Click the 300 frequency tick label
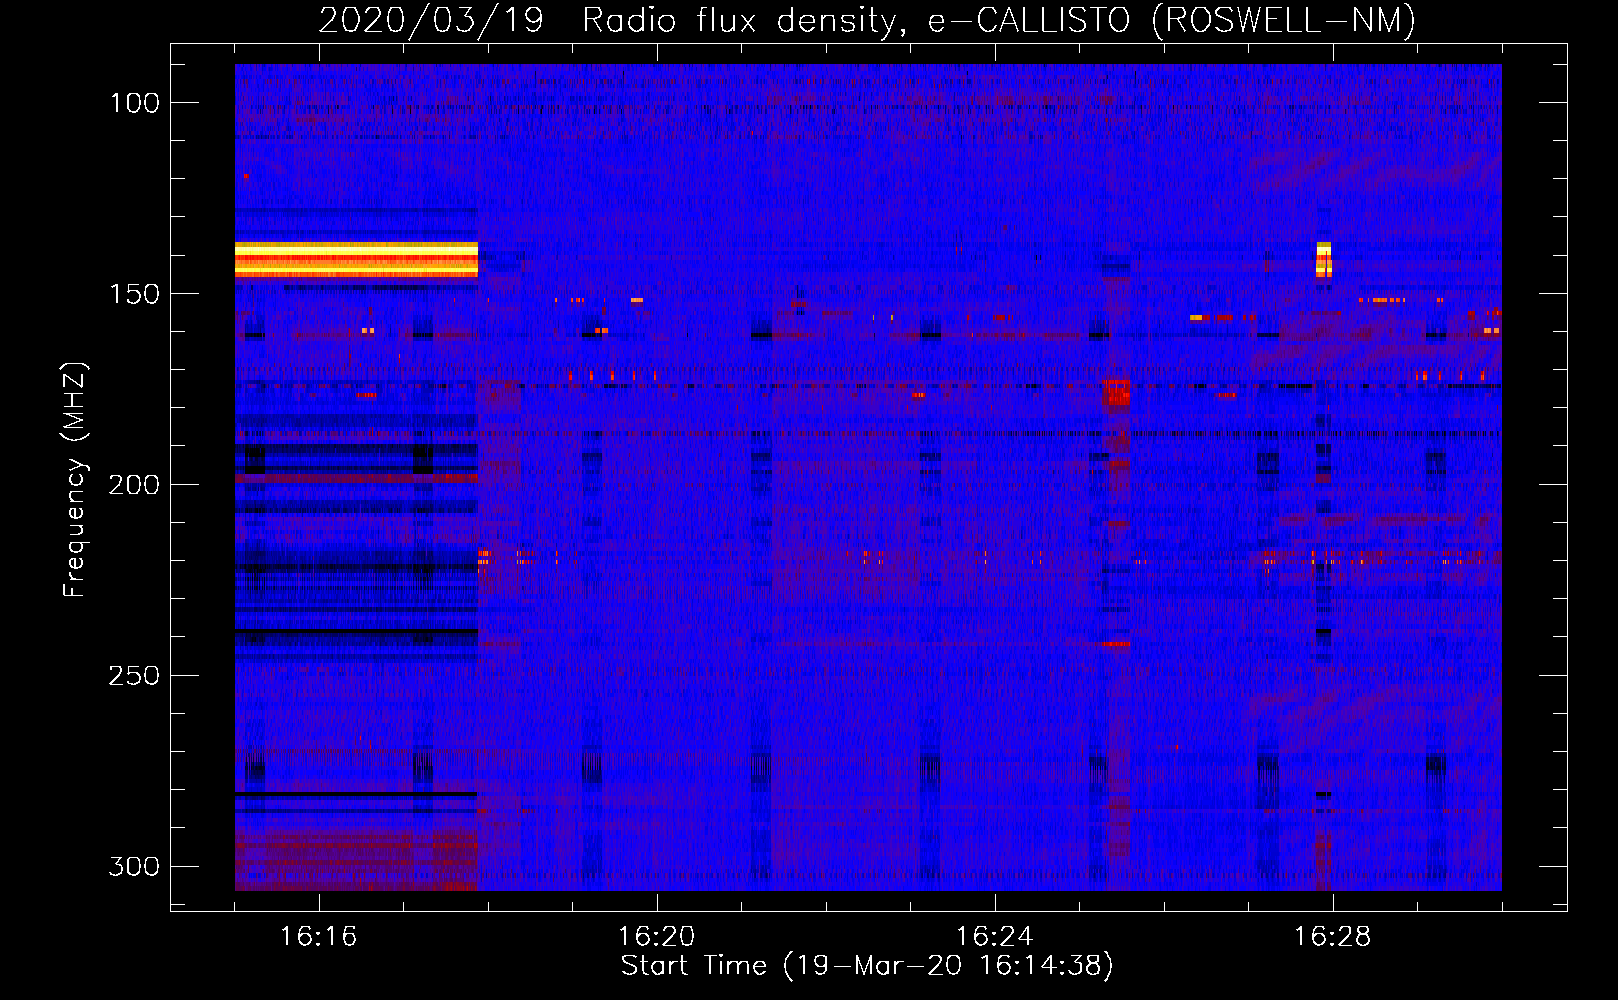Viewport: 1618px width, 1000px height. click(x=135, y=866)
